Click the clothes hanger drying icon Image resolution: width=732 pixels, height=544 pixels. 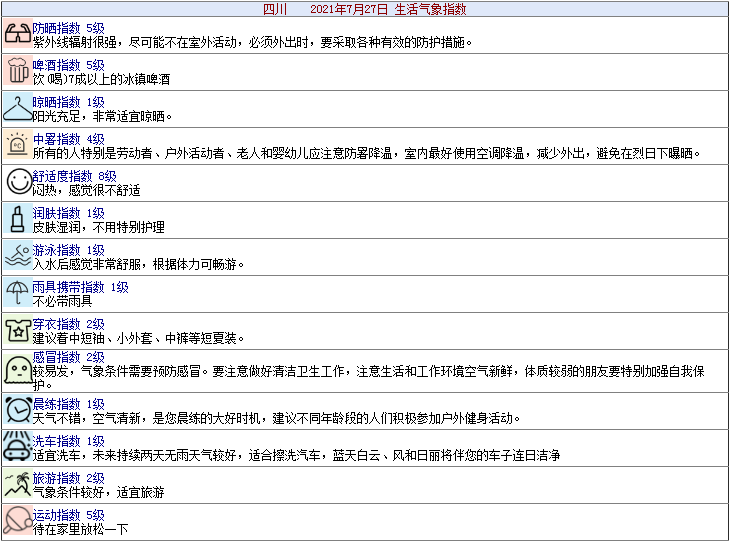tap(17, 108)
